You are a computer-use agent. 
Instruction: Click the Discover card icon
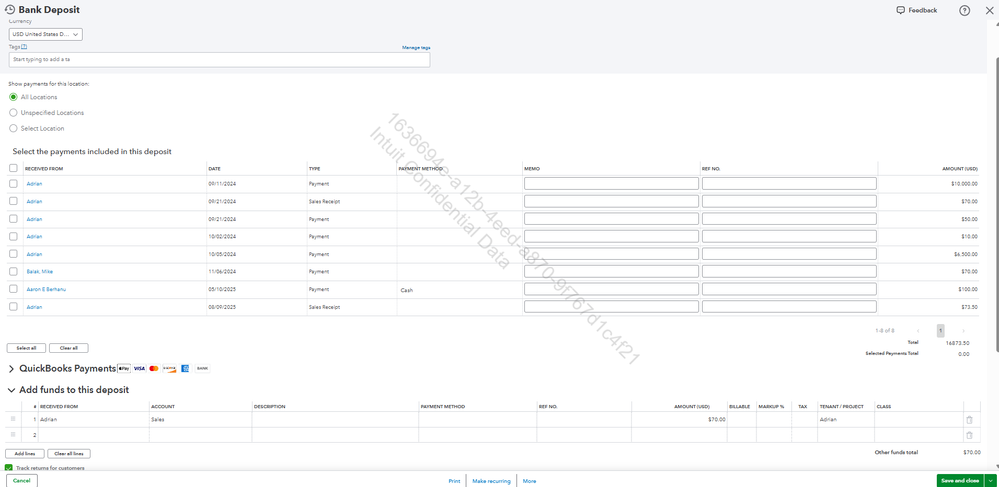169,368
